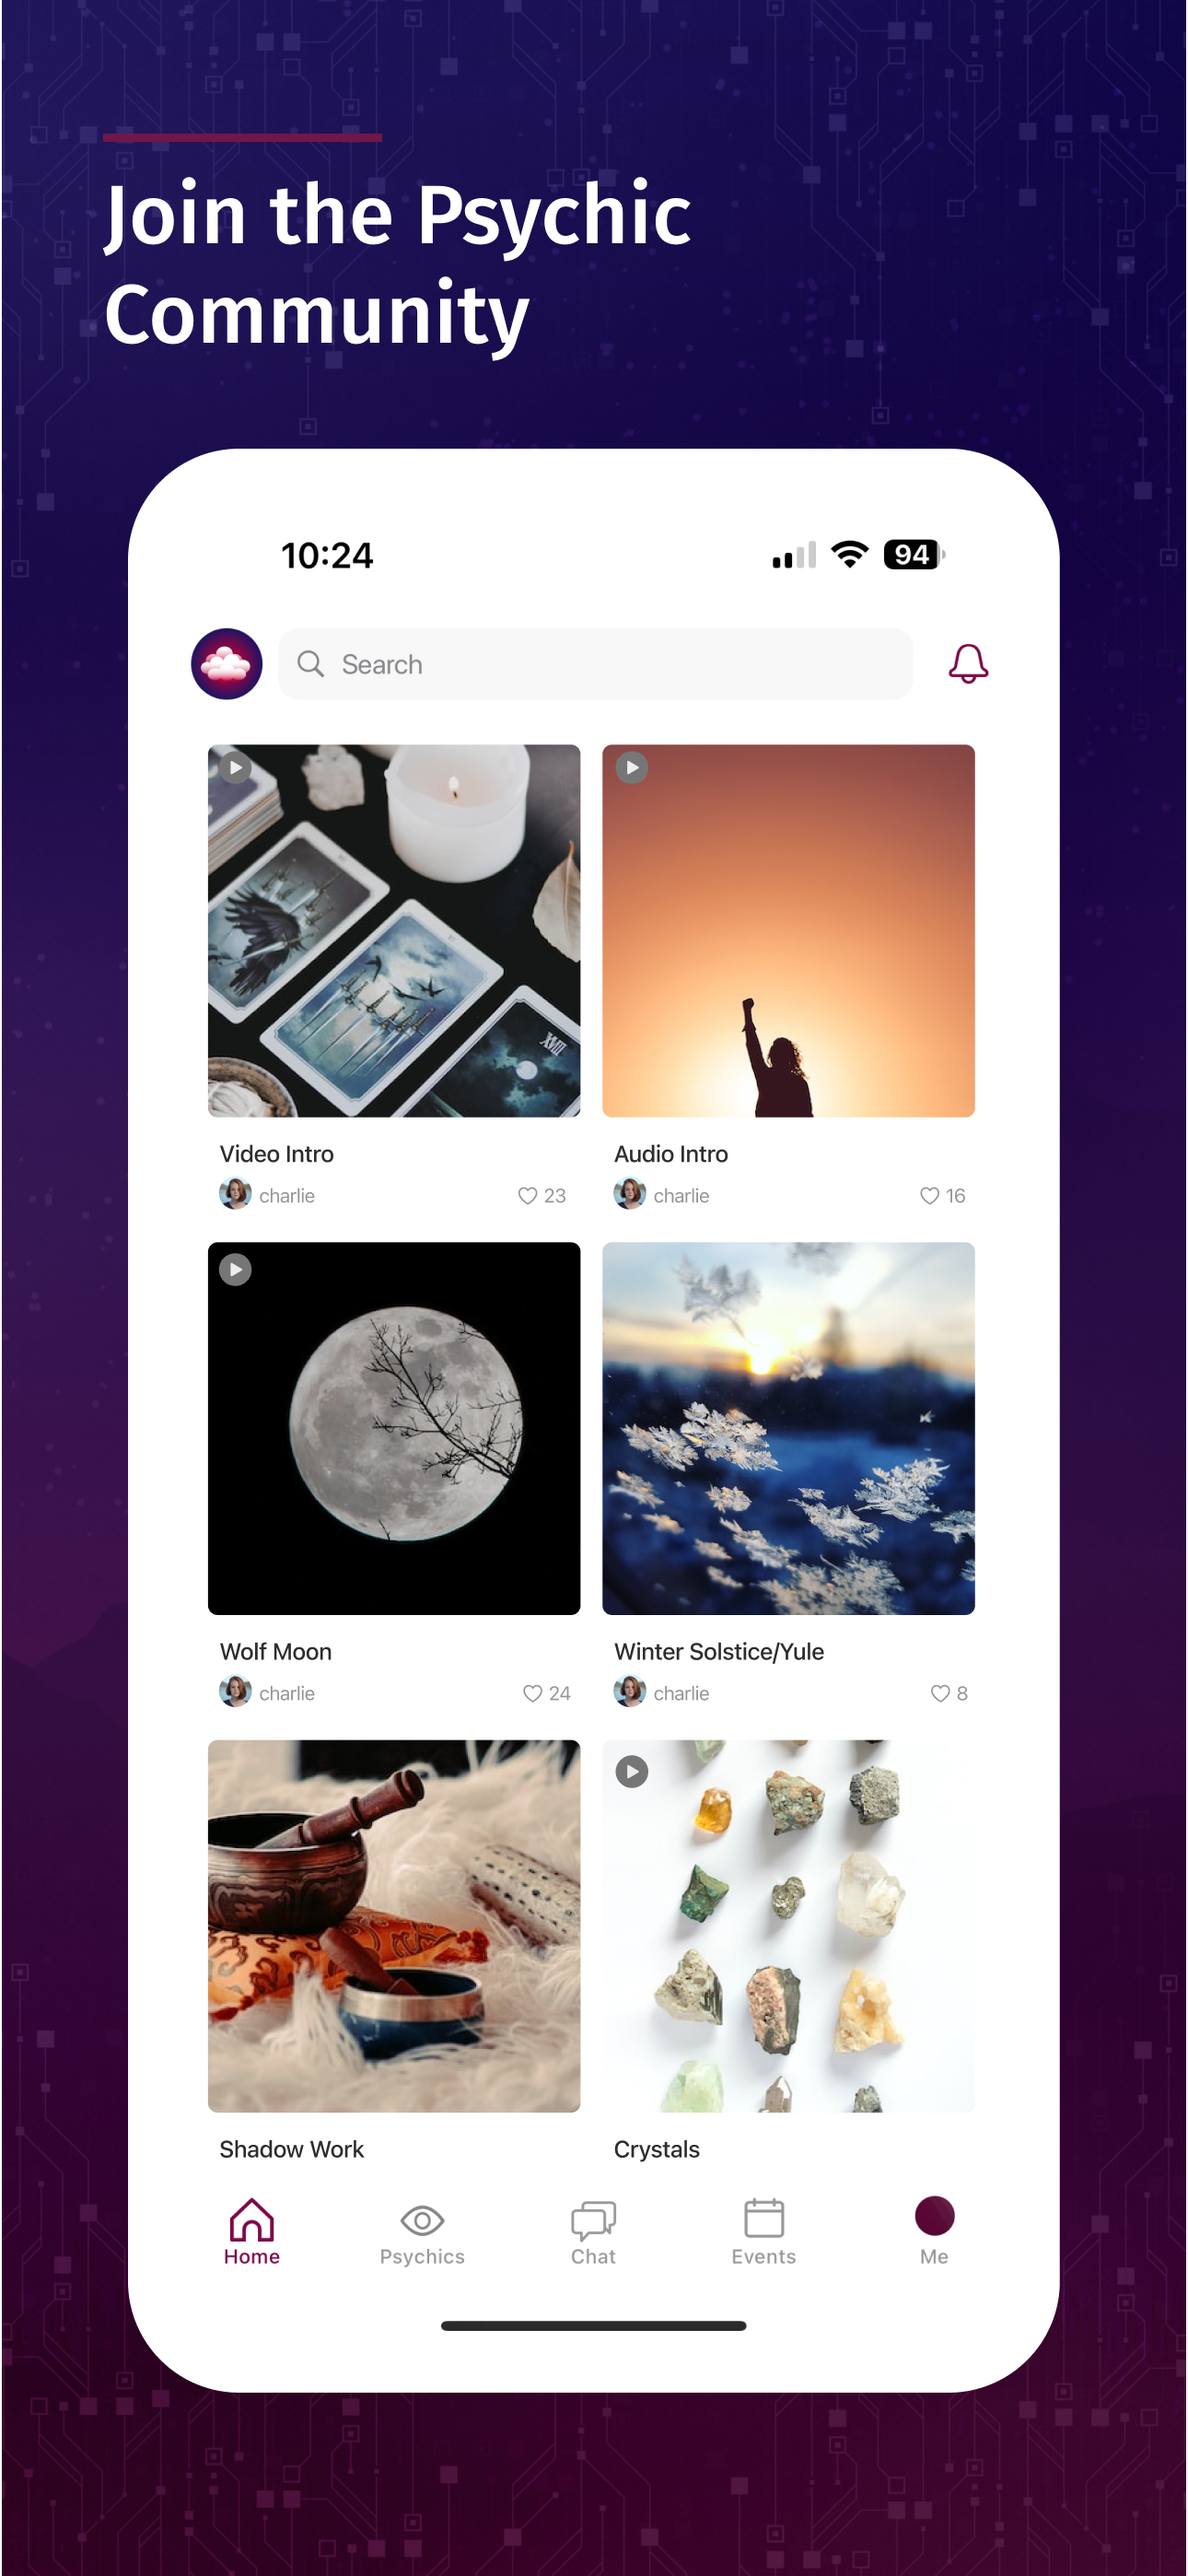Focus the Search input field

[x=595, y=664]
